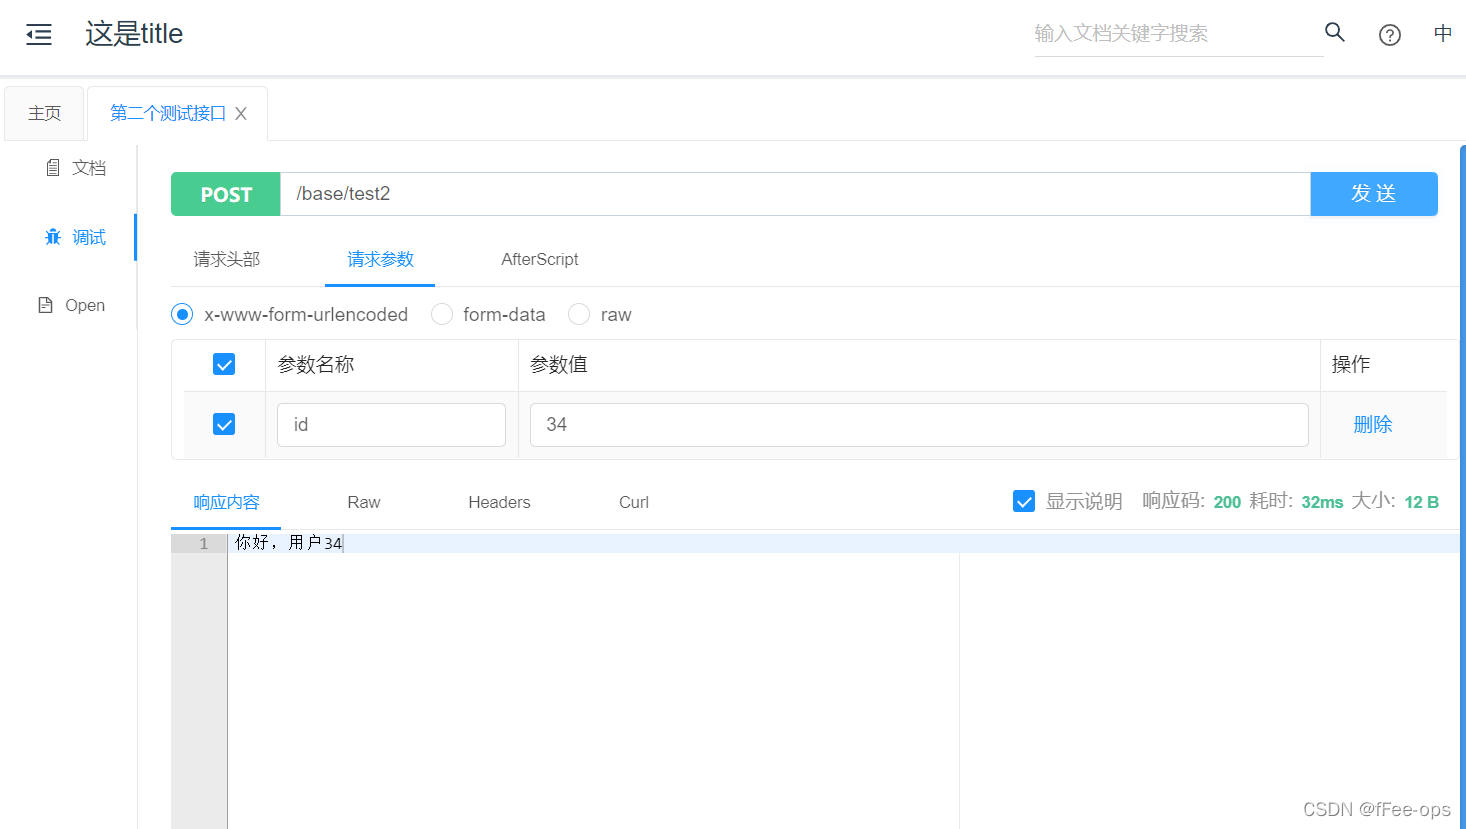Click the 参数值 column header

559,364
